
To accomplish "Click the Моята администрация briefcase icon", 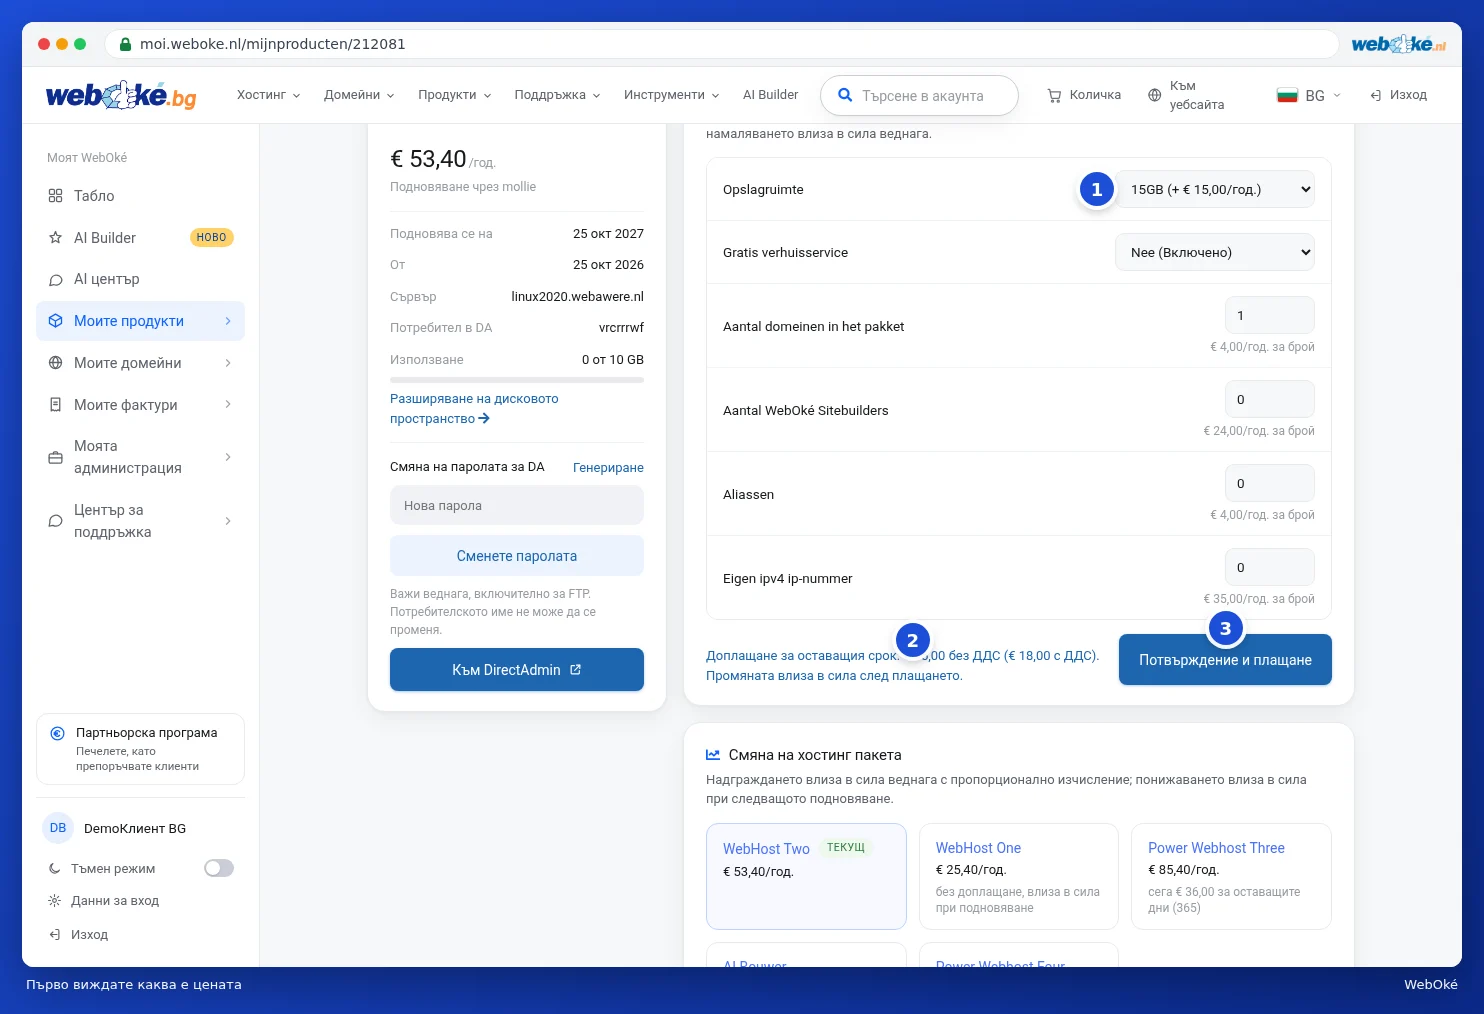I will pyautogui.click(x=55, y=457).
